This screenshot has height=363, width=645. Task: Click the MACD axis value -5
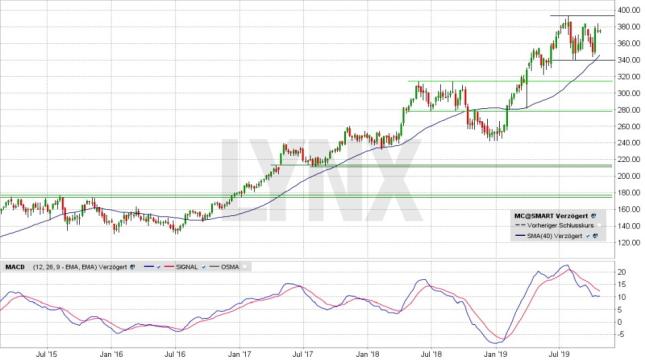click(621, 335)
